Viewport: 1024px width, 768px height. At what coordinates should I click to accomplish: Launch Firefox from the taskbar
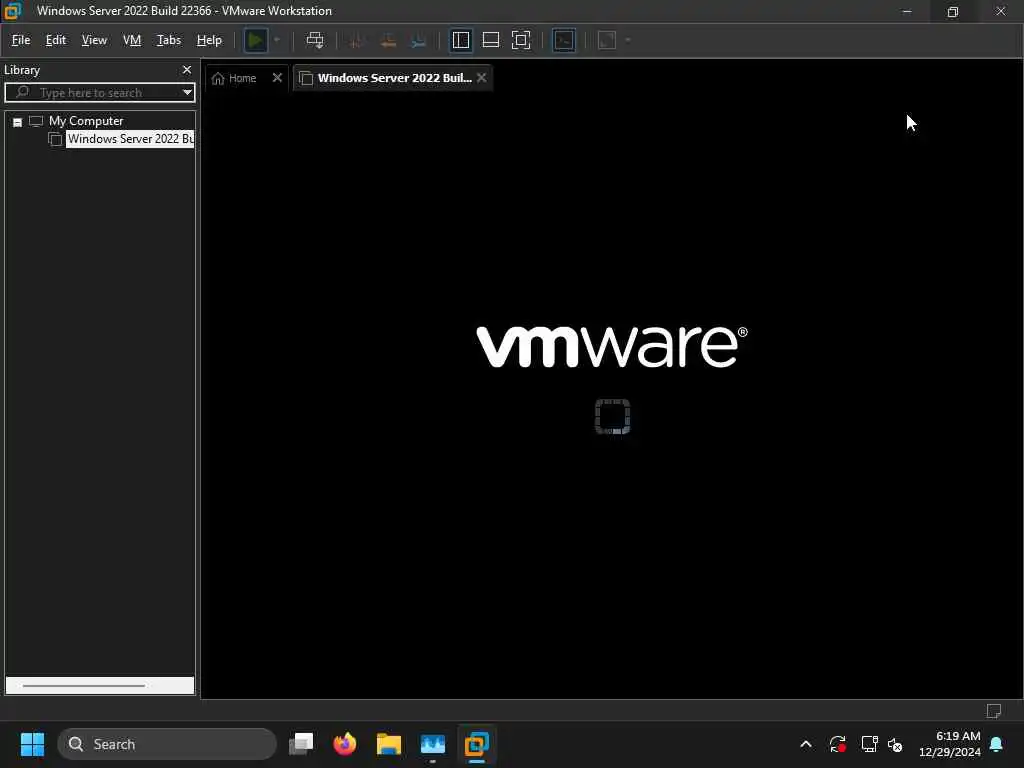click(x=345, y=744)
